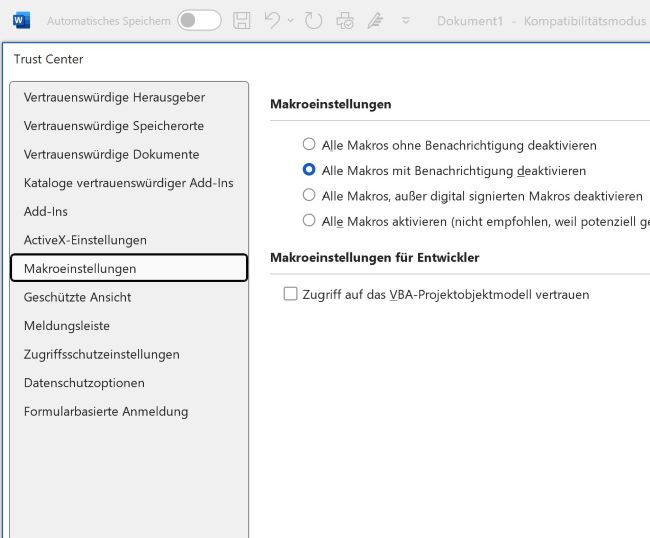The width and height of the screenshot is (650, 538).
Task: Open Geschützte Ansicht category
Action: coord(129,297)
